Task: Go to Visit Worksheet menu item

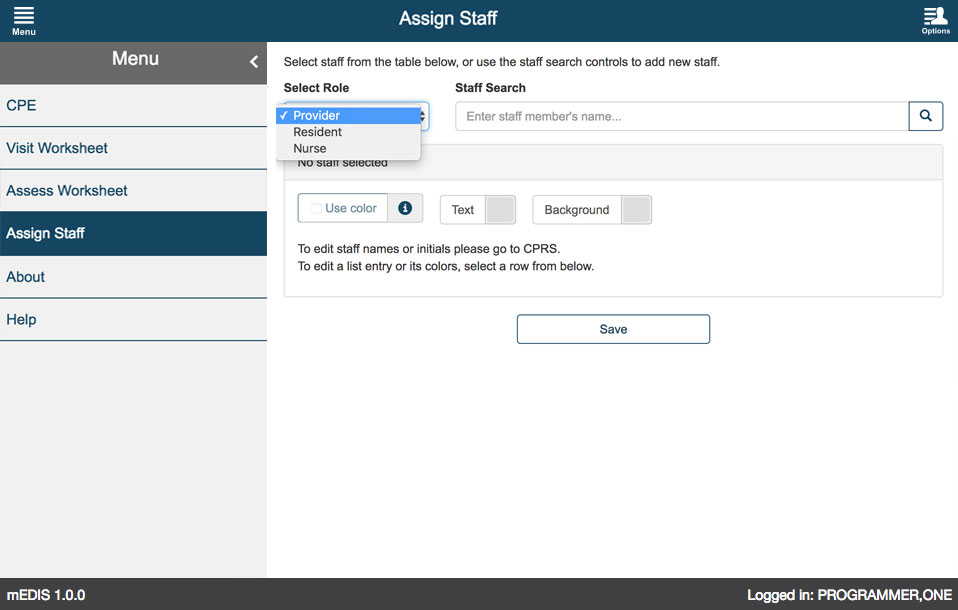Action: click(133, 148)
